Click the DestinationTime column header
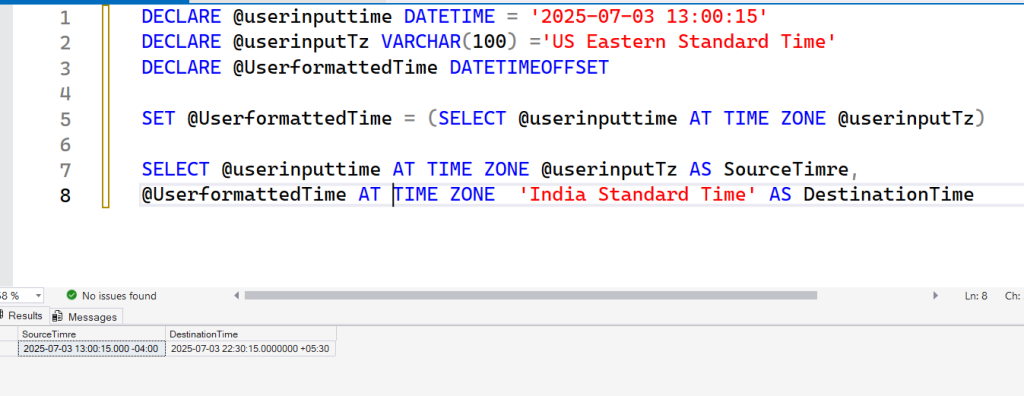This screenshot has width=1024, height=396. (251, 334)
